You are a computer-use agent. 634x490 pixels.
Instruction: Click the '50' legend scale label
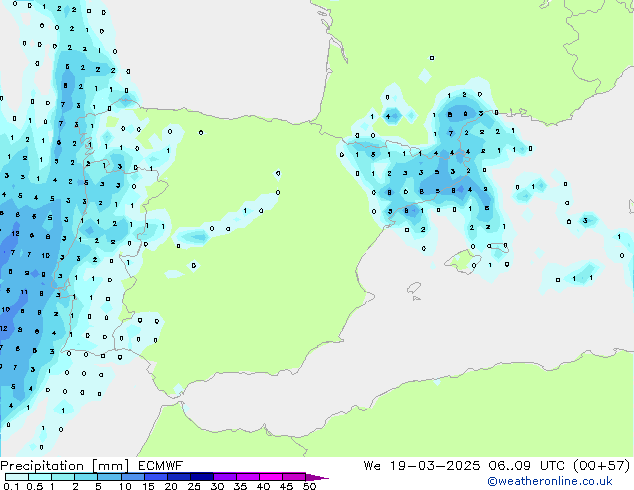(x=309, y=486)
